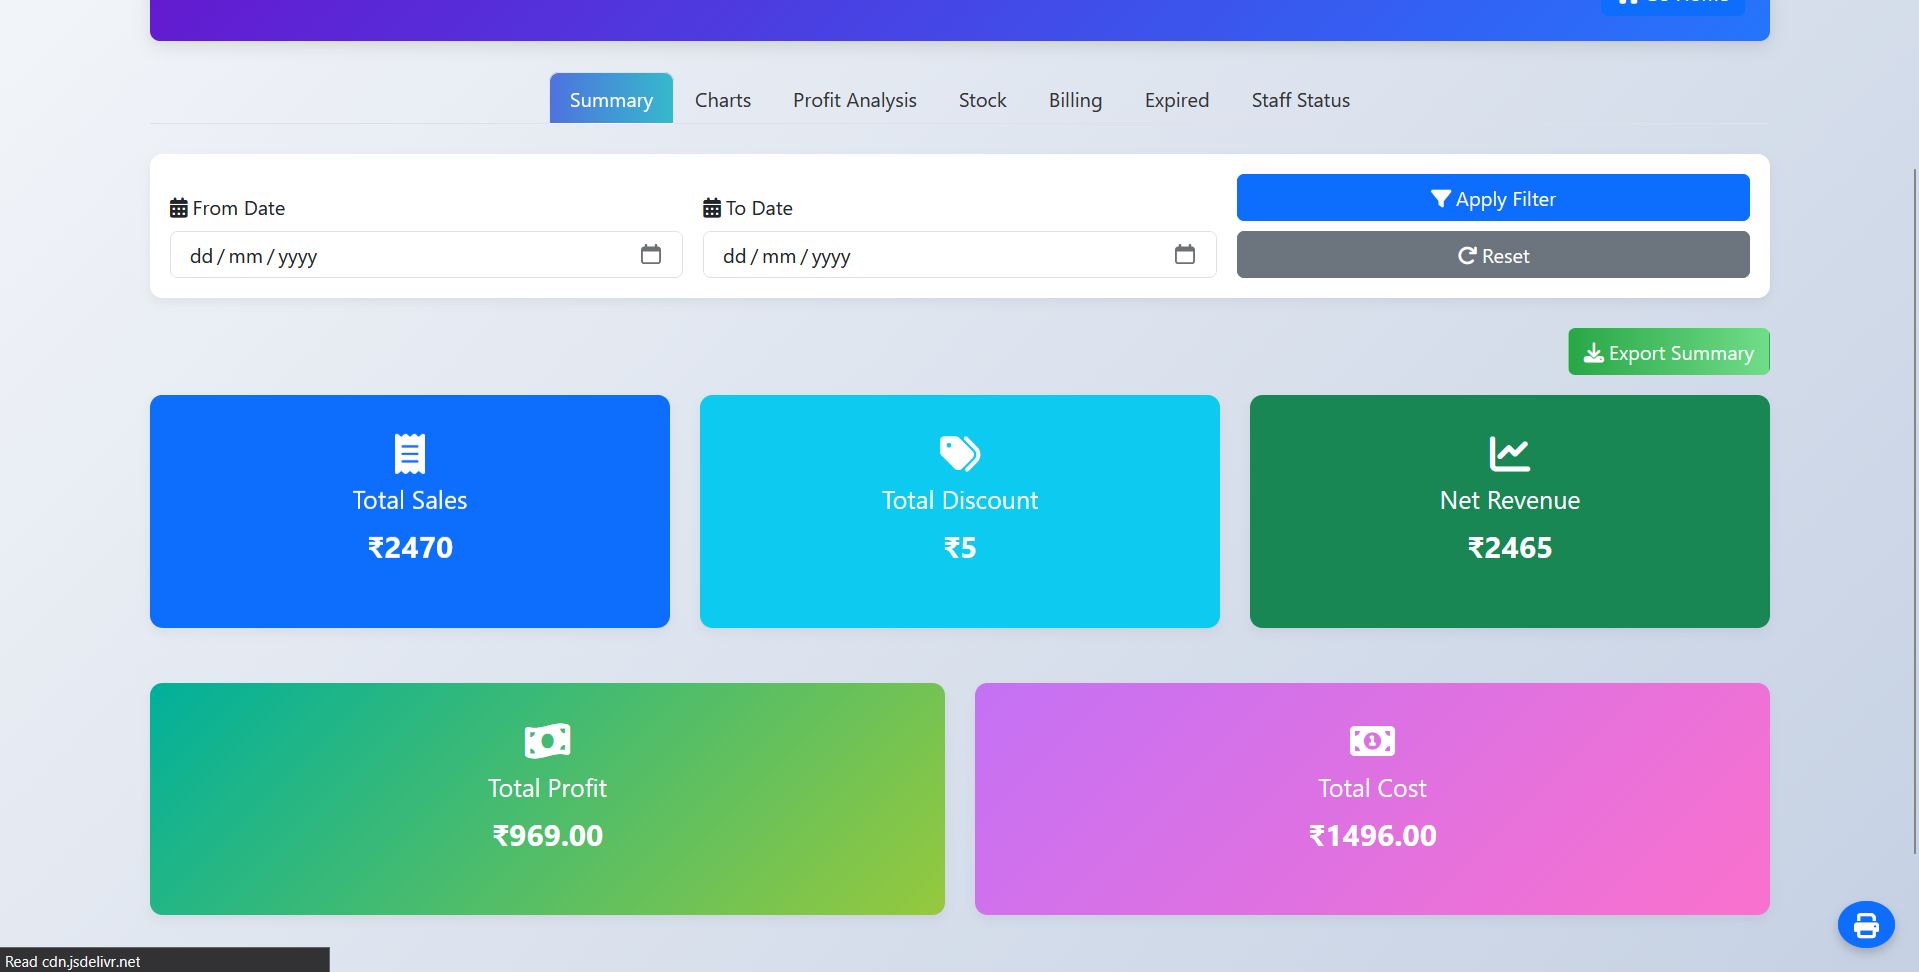Open the From Date calendar picker
This screenshot has height=972, width=1919.
650,255
